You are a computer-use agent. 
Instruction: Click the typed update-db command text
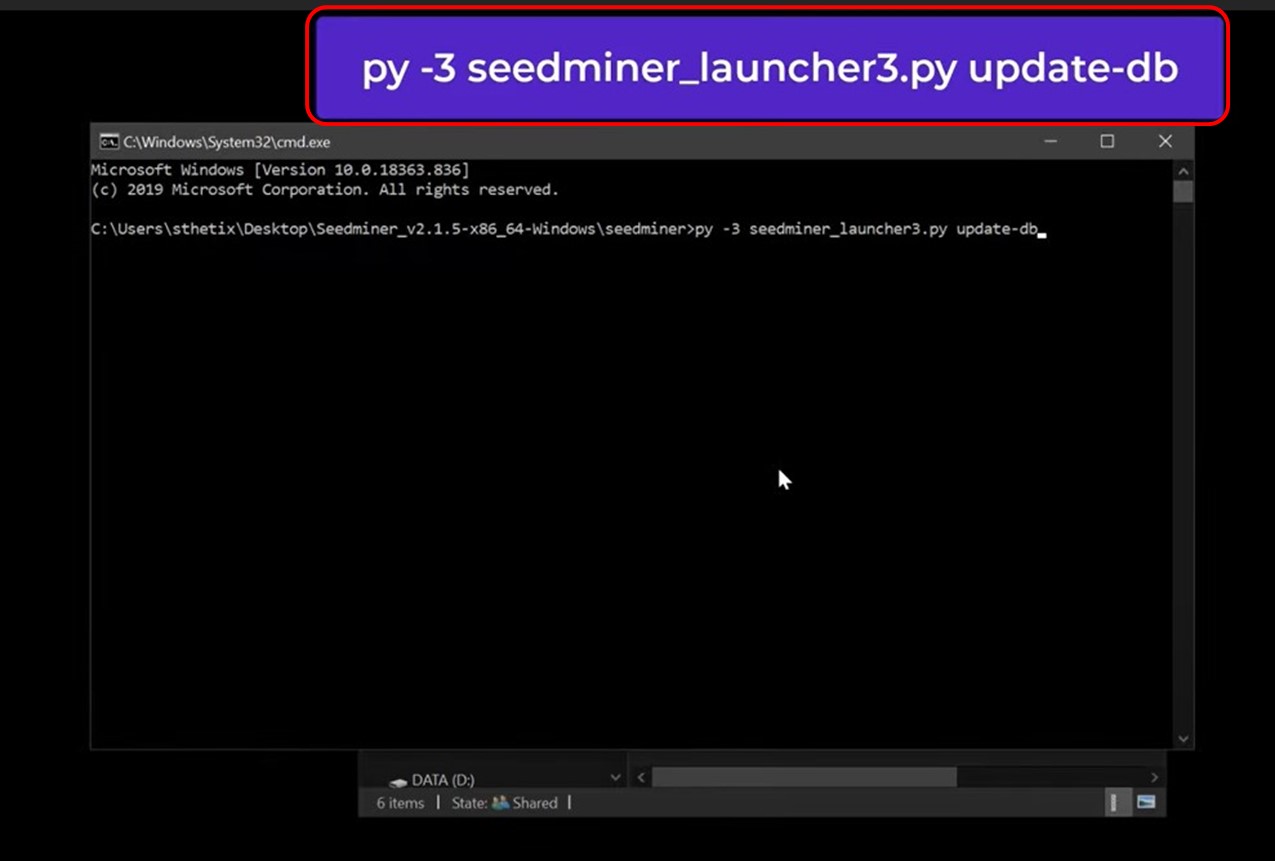click(x=867, y=230)
